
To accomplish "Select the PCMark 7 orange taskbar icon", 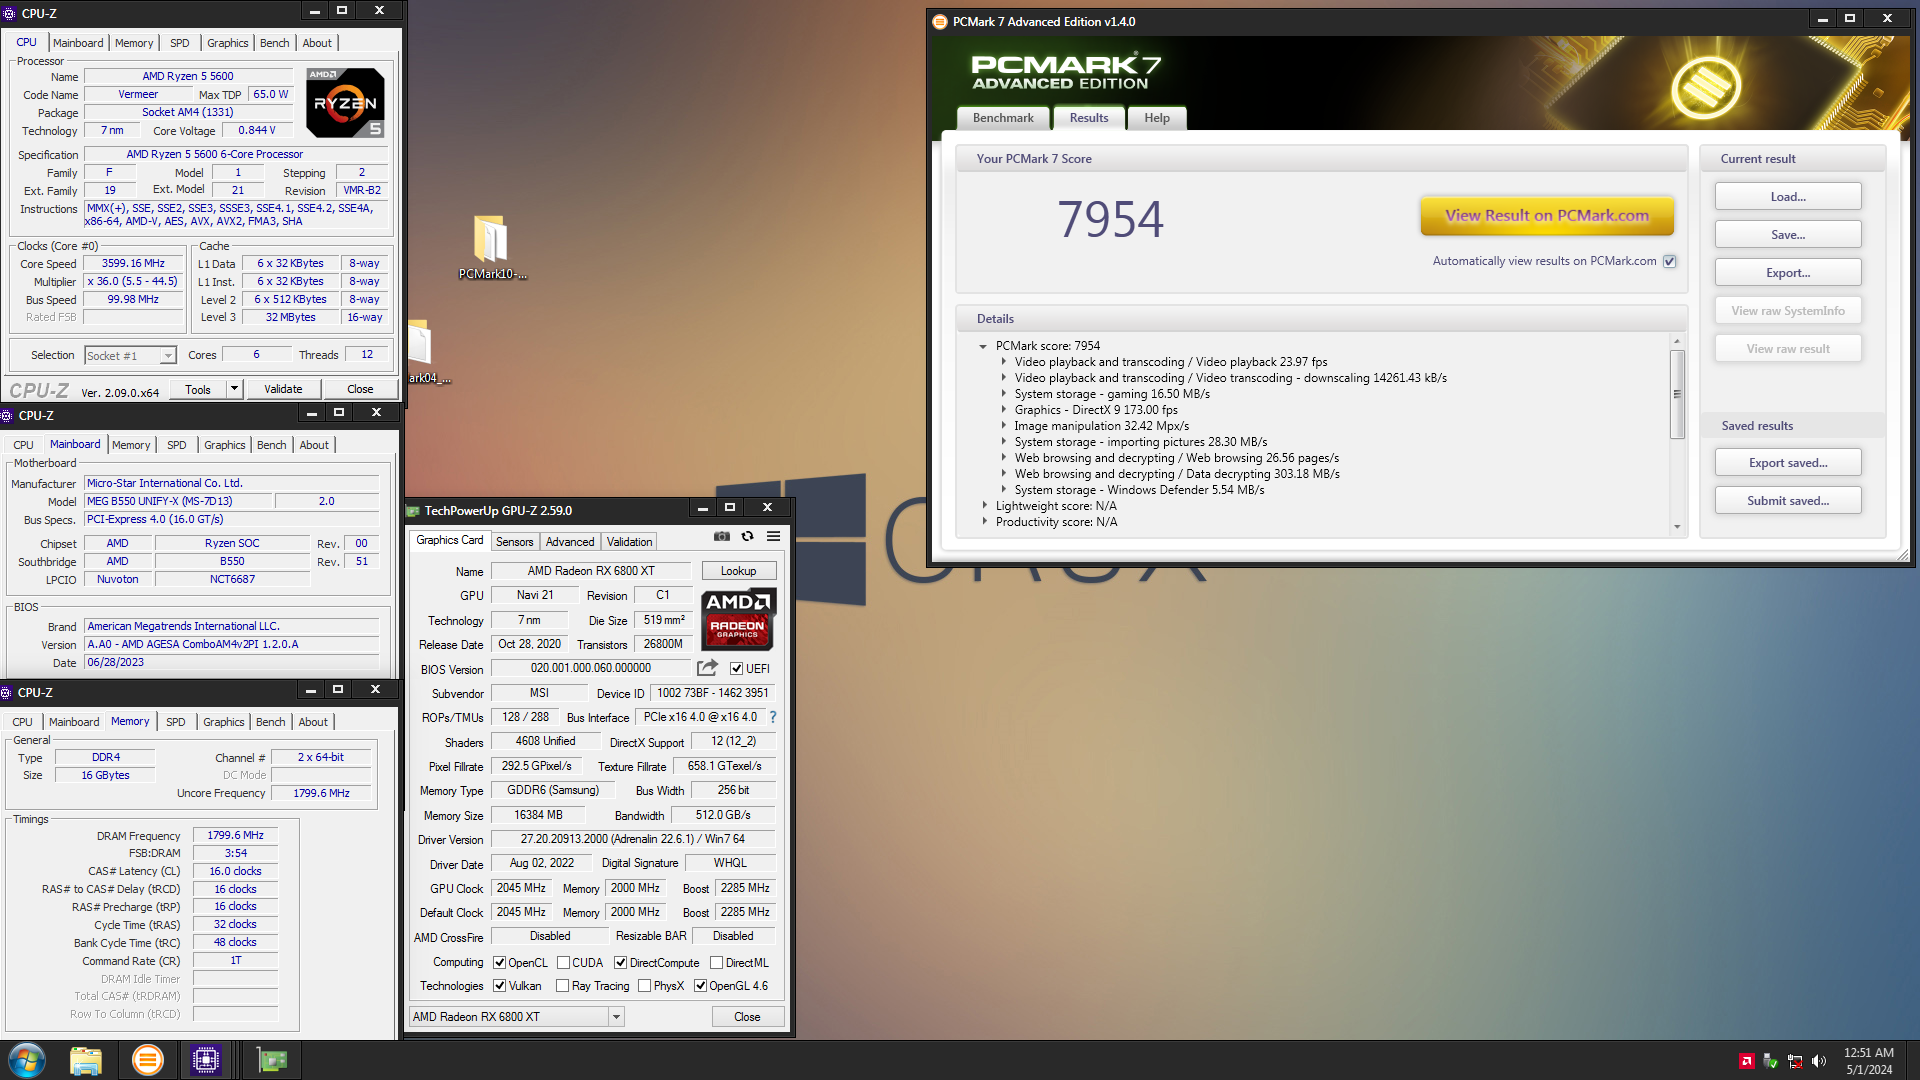I will pos(147,1060).
